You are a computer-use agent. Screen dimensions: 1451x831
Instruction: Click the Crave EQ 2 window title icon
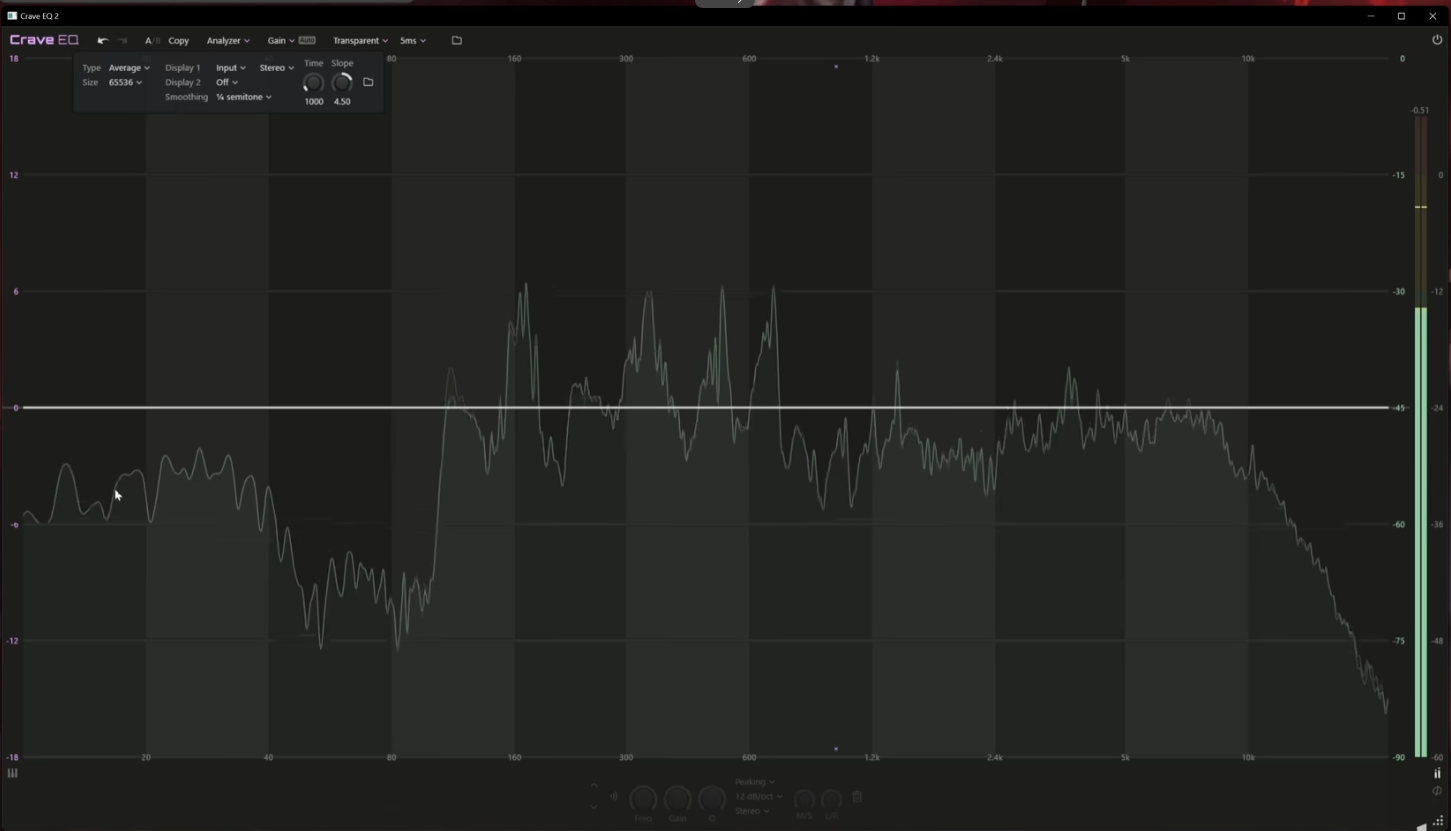click(11, 16)
